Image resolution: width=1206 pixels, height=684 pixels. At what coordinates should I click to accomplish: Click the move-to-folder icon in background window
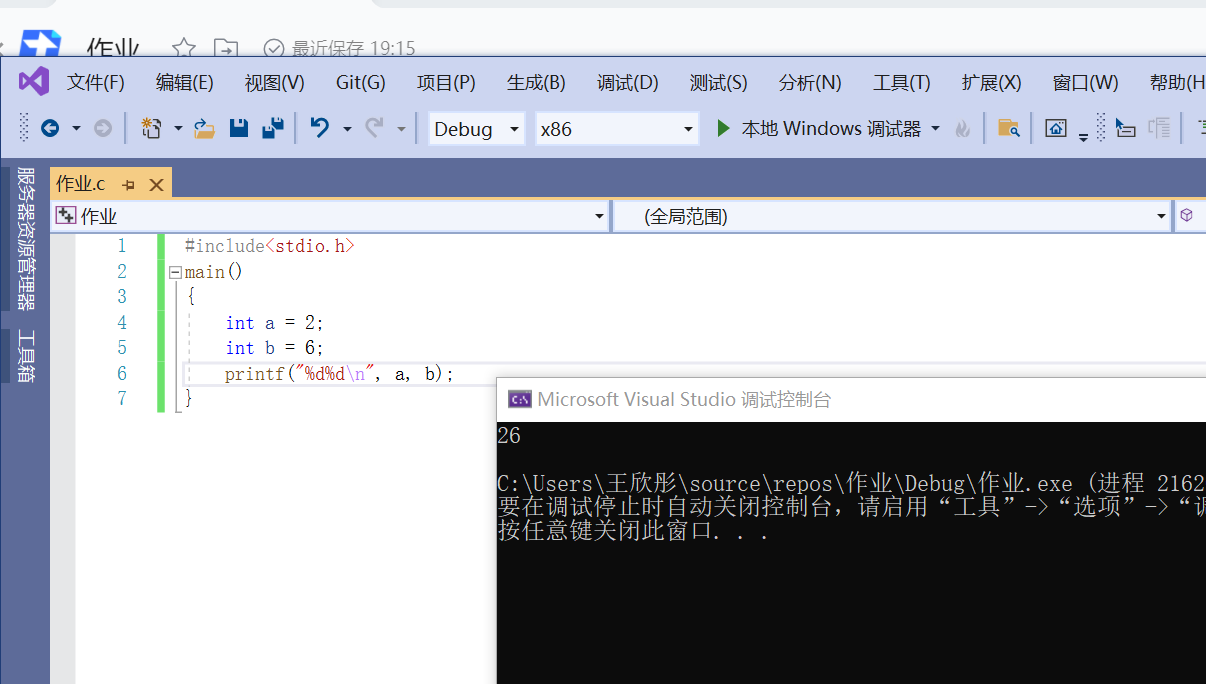[x=227, y=47]
